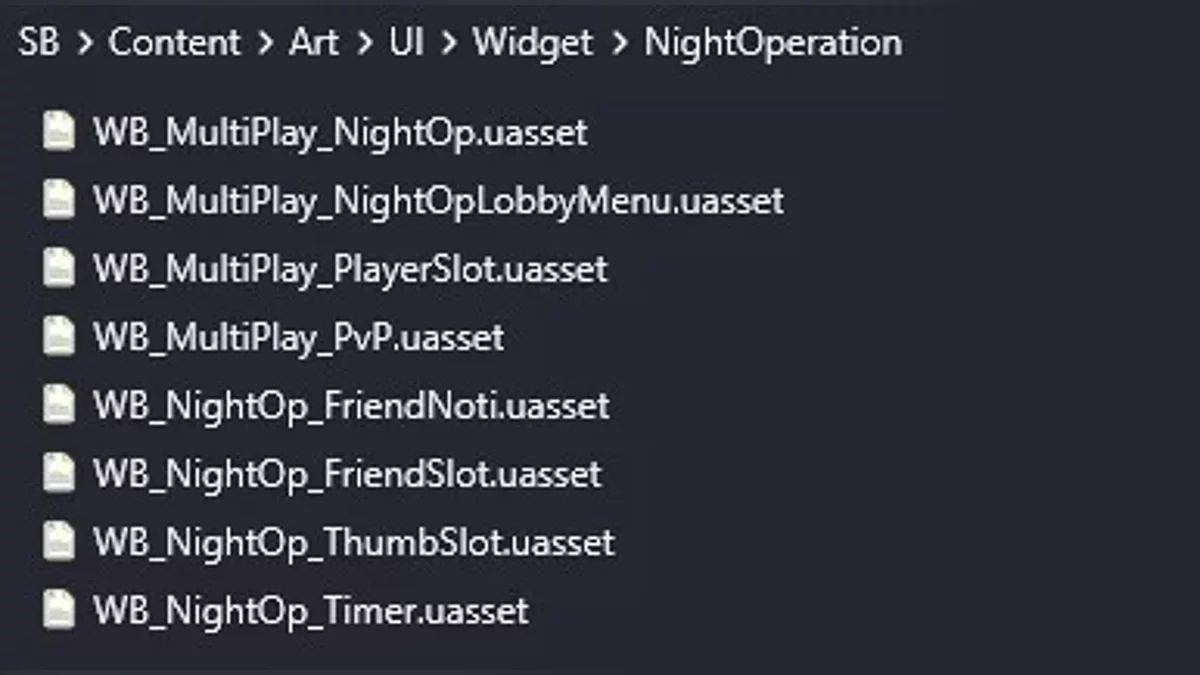Click file icon beside WB_MultiPlay_NightOpLobbyMenu.uasset

point(59,200)
